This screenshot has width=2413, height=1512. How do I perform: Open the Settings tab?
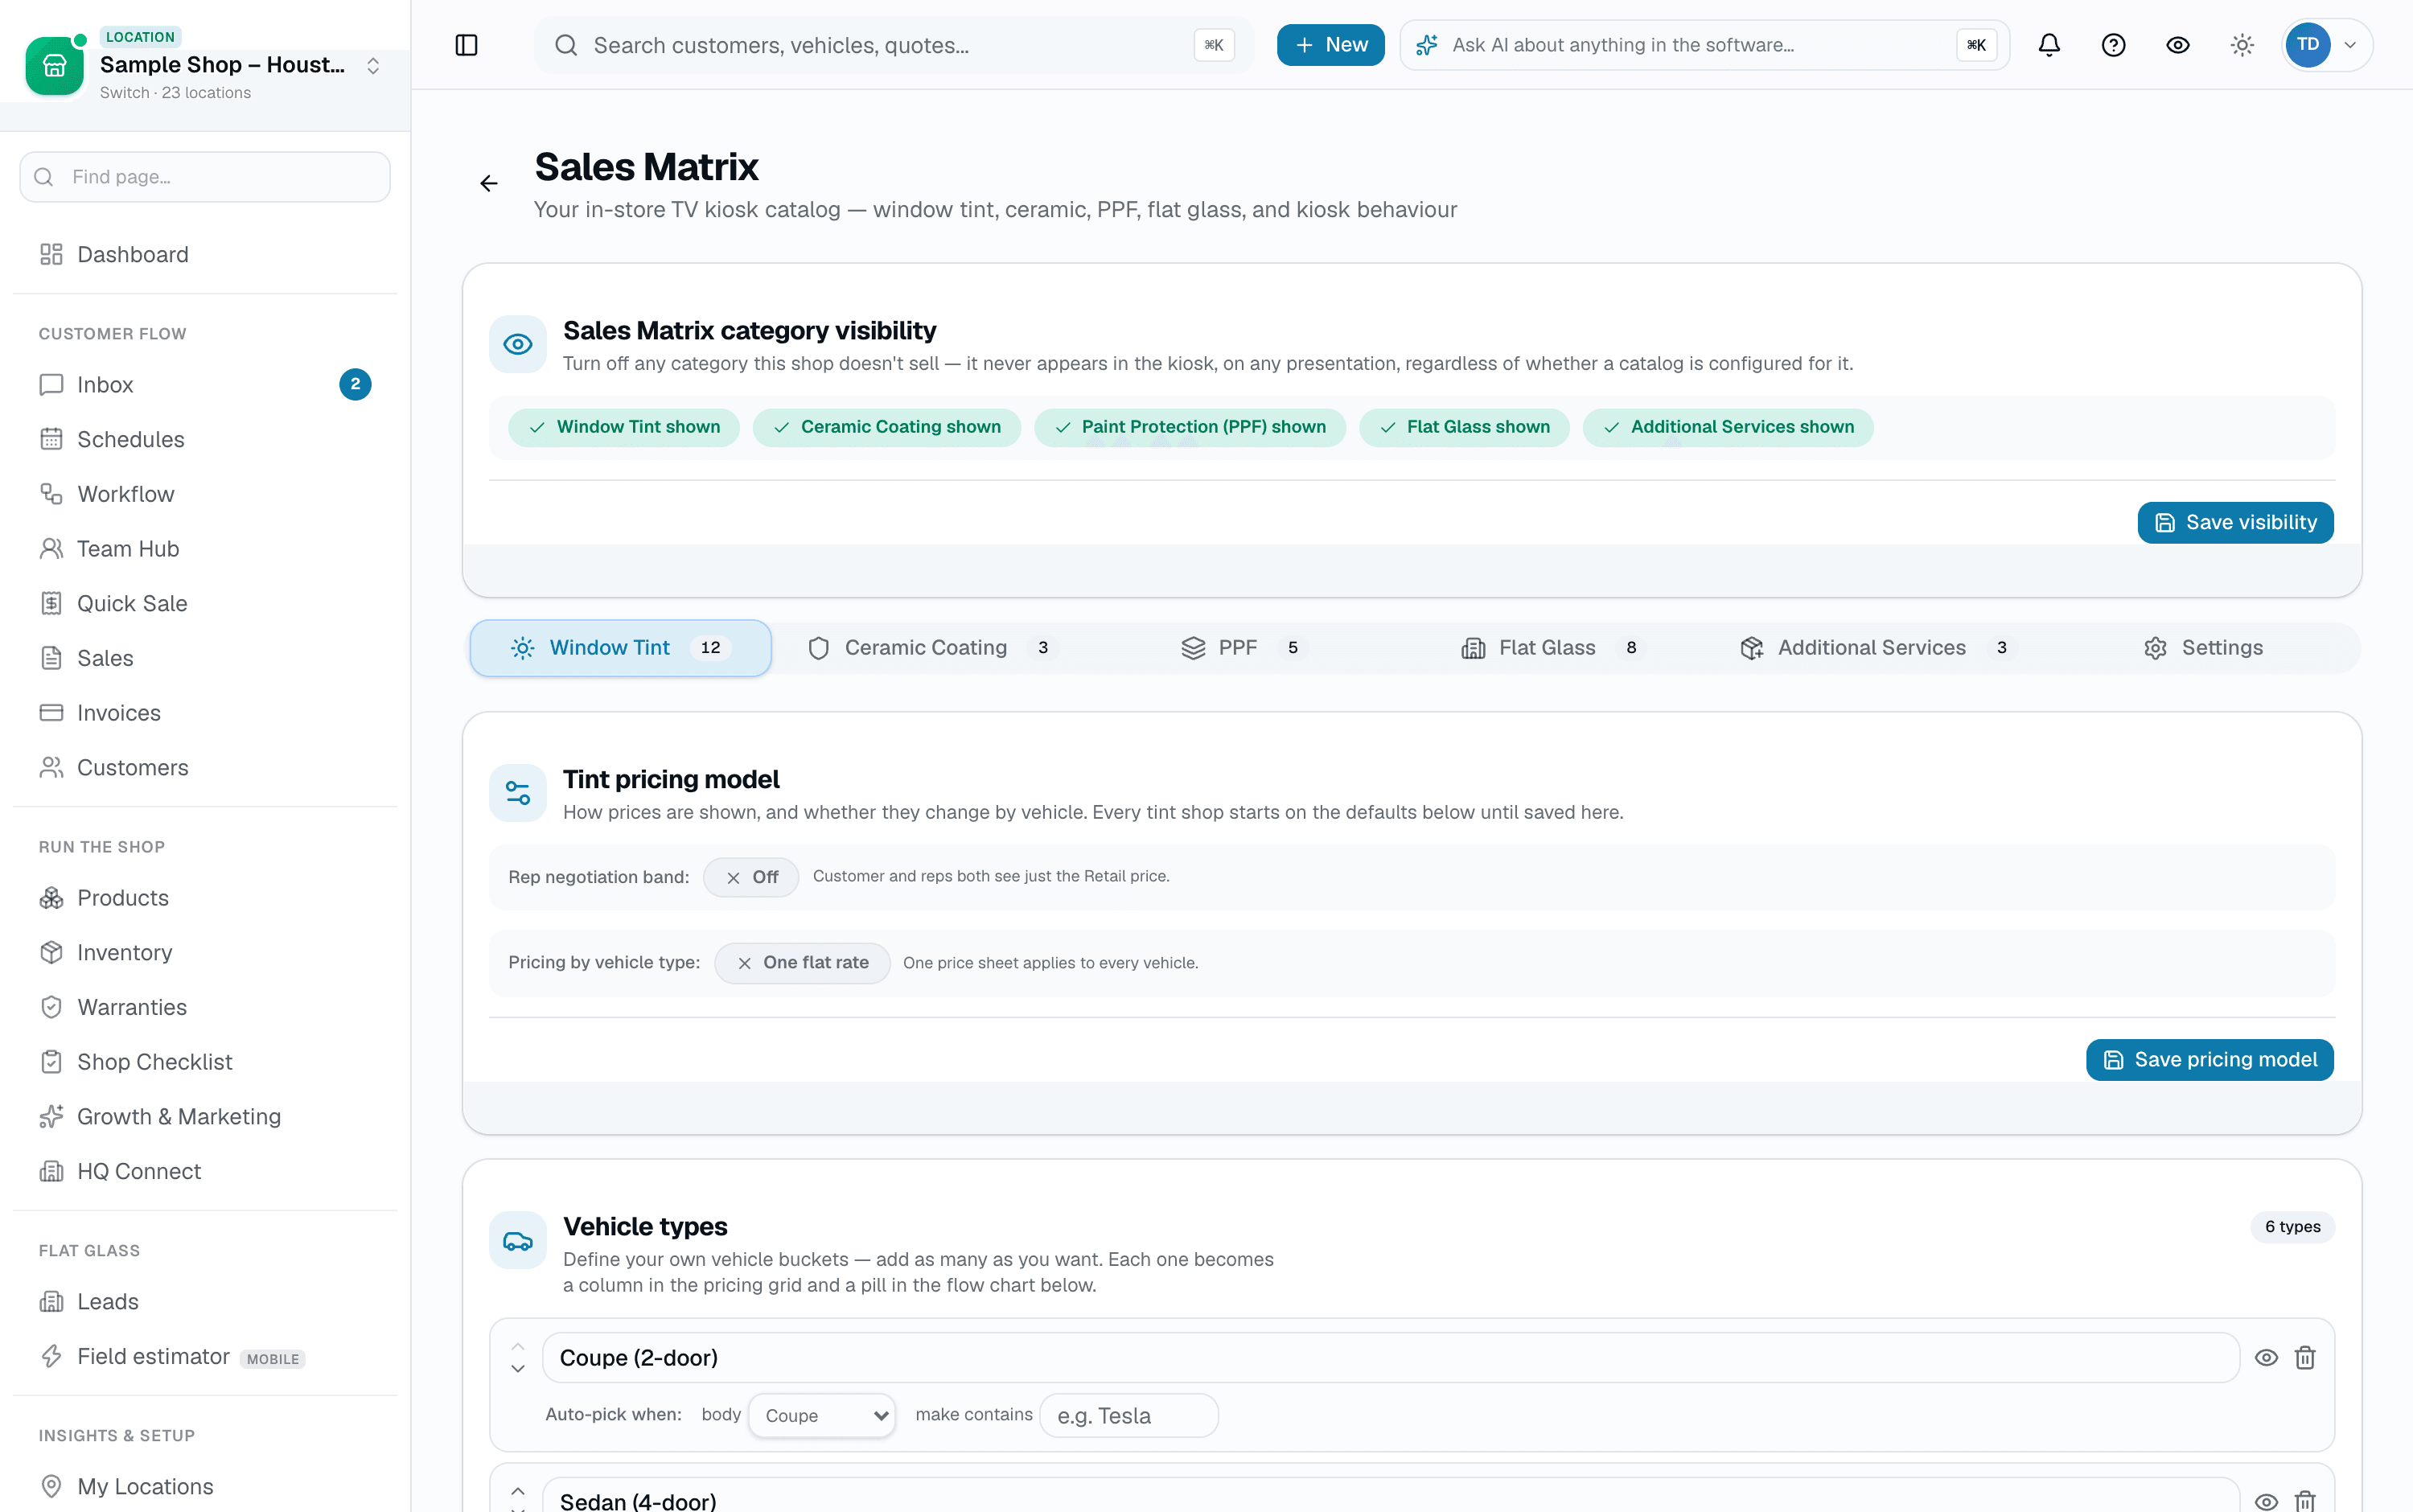2203,648
